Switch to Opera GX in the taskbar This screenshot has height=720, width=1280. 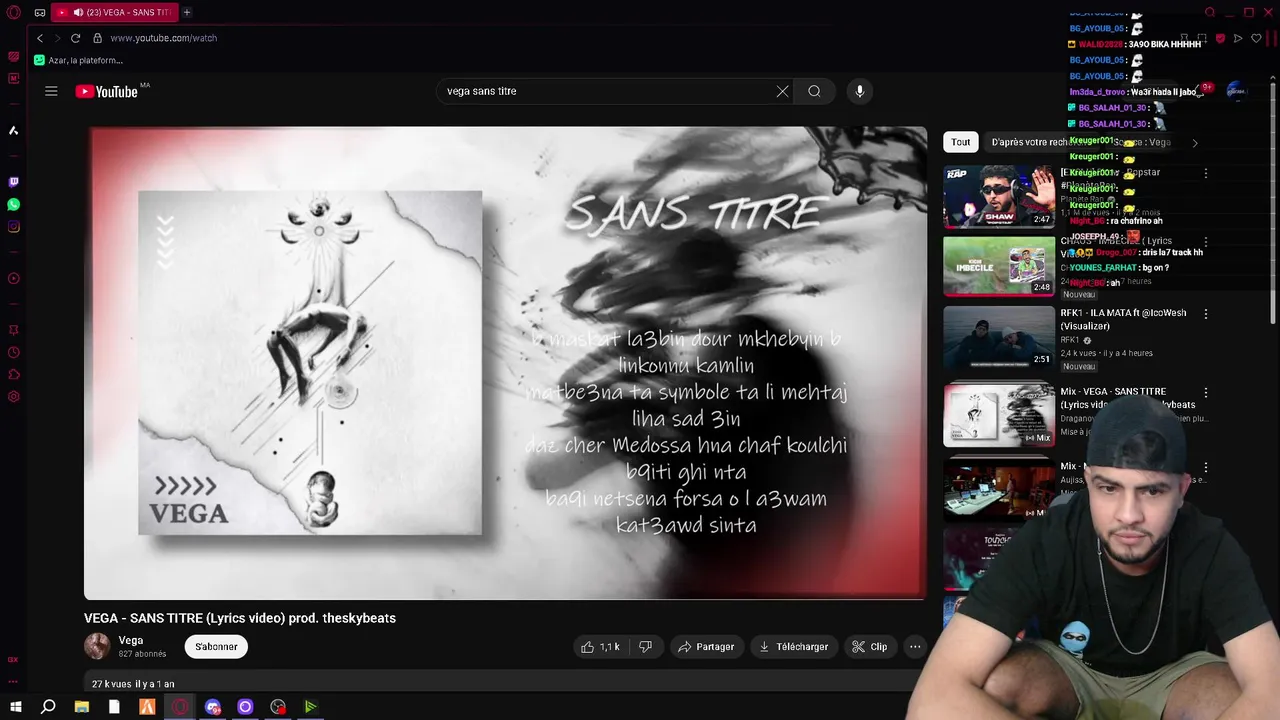180,707
